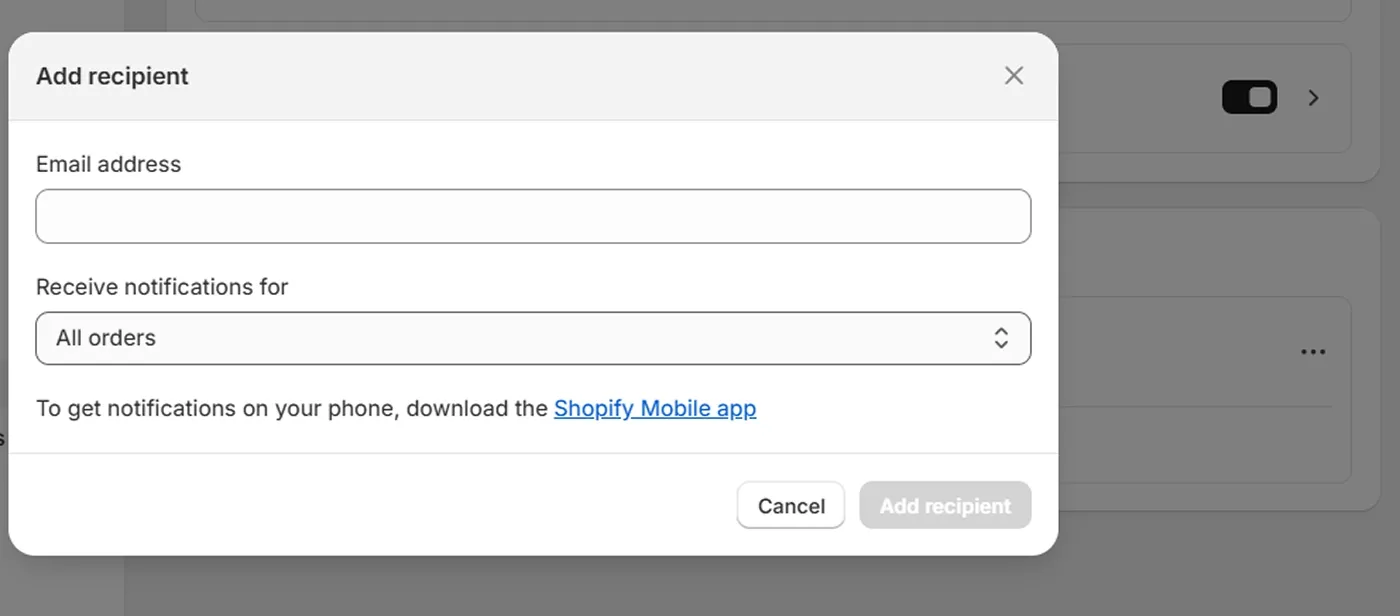Click the caret icon inside the orders dropdown
This screenshot has height=616, width=1400.
click(x=1001, y=338)
